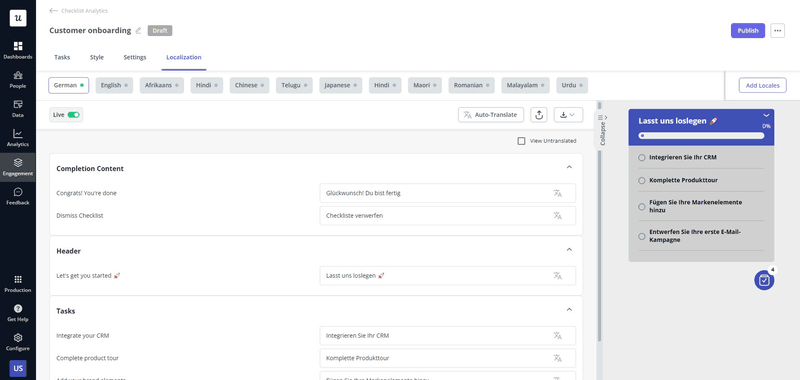Click the Draft status badge

pos(160,31)
